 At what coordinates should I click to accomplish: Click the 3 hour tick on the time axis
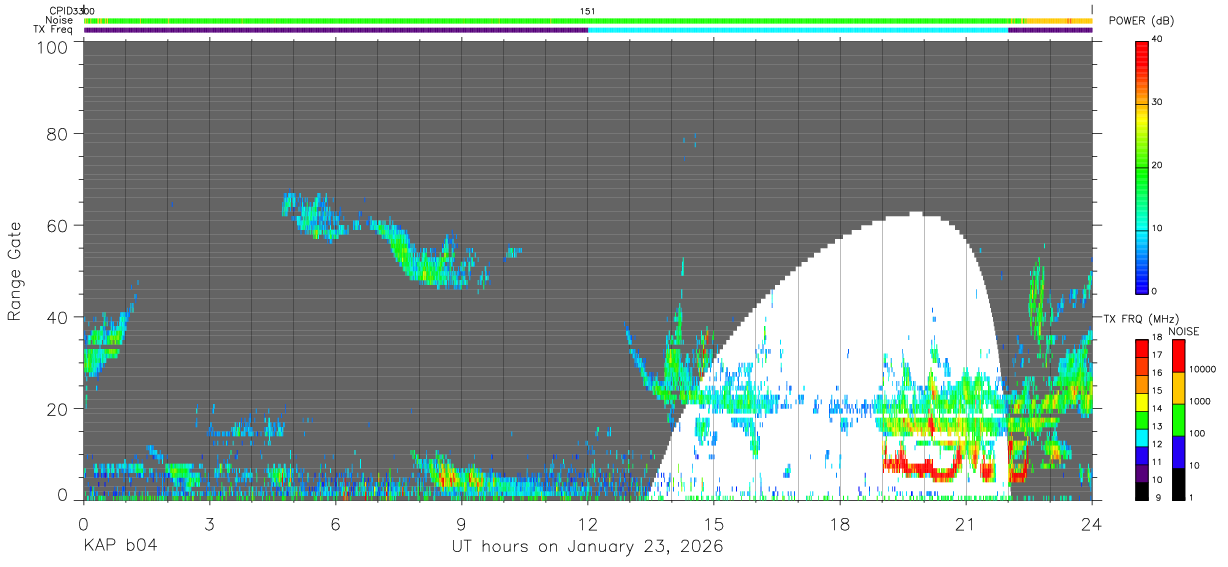click(x=209, y=523)
